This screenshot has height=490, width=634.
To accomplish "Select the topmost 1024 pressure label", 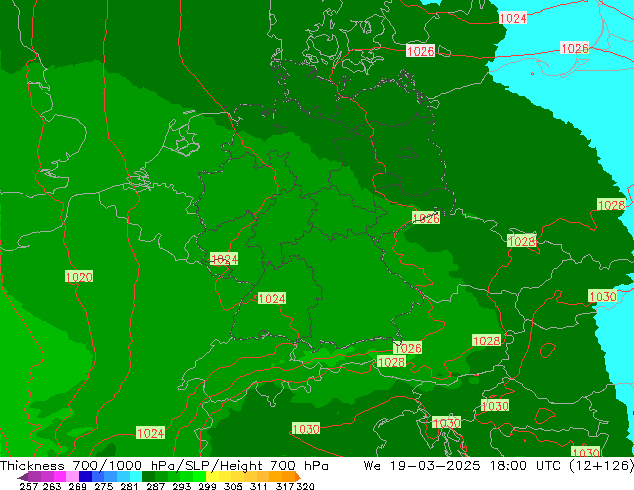I will click(513, 18).
